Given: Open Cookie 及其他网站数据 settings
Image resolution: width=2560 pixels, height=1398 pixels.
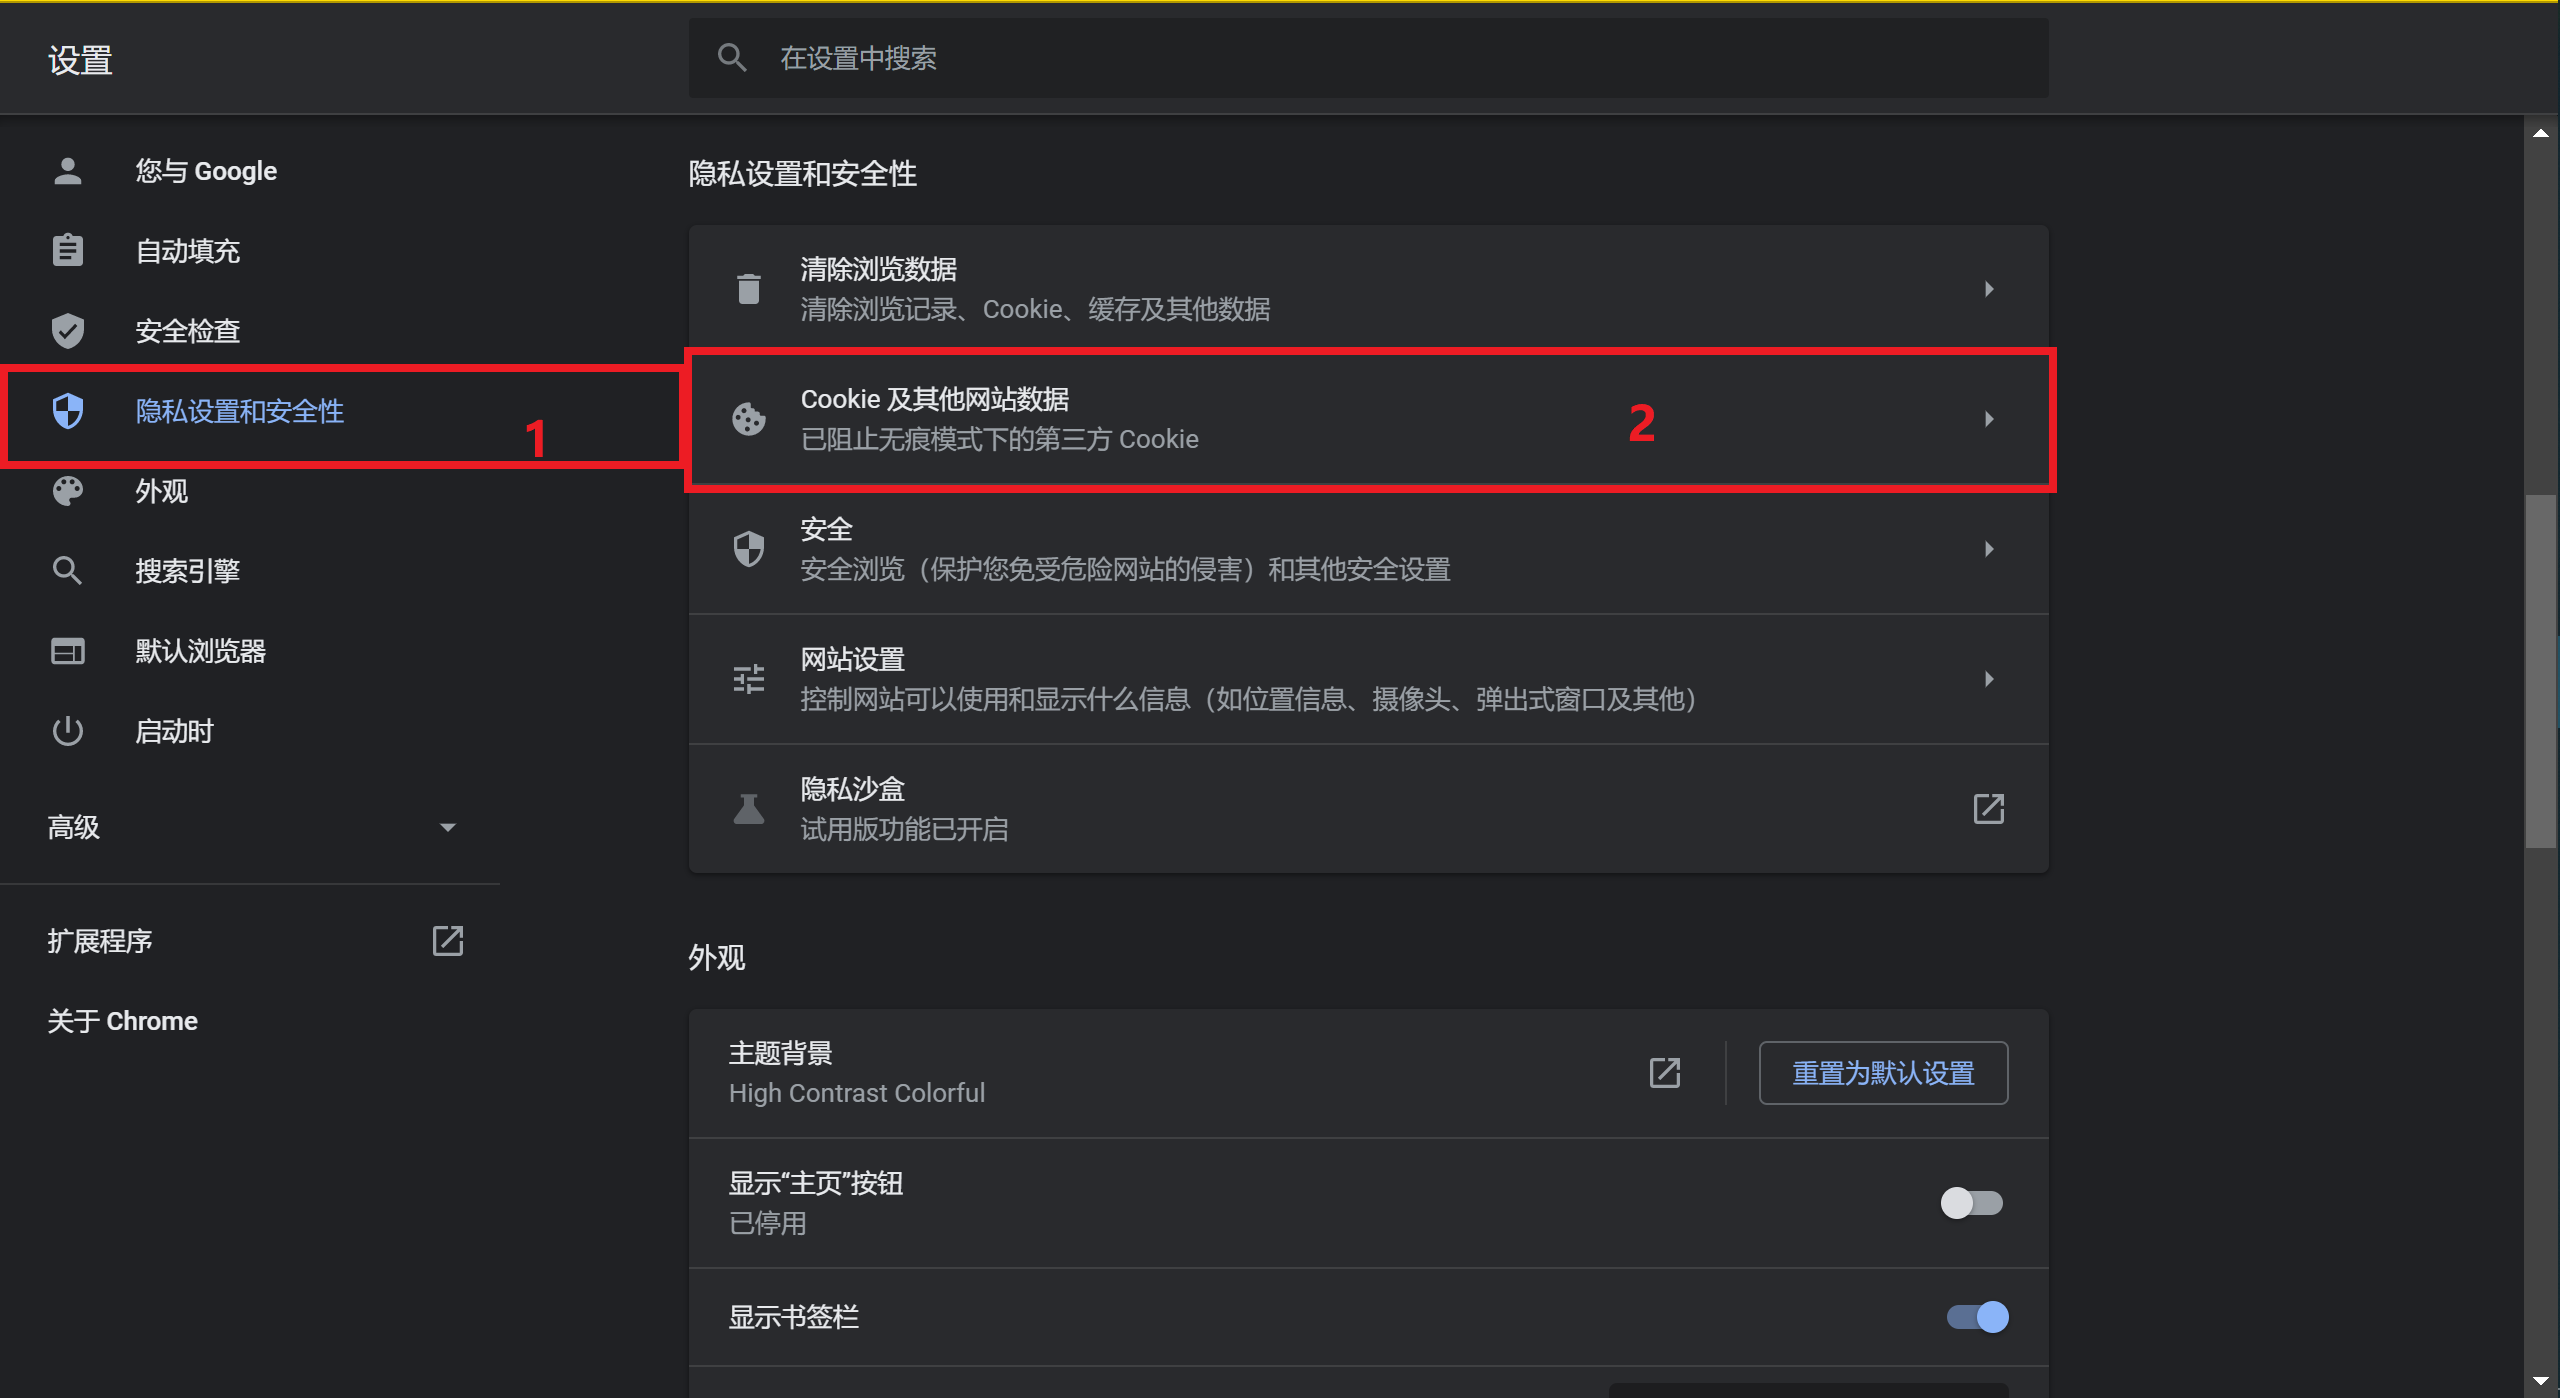Looking at the screenshot, I should coord(1369,419).
